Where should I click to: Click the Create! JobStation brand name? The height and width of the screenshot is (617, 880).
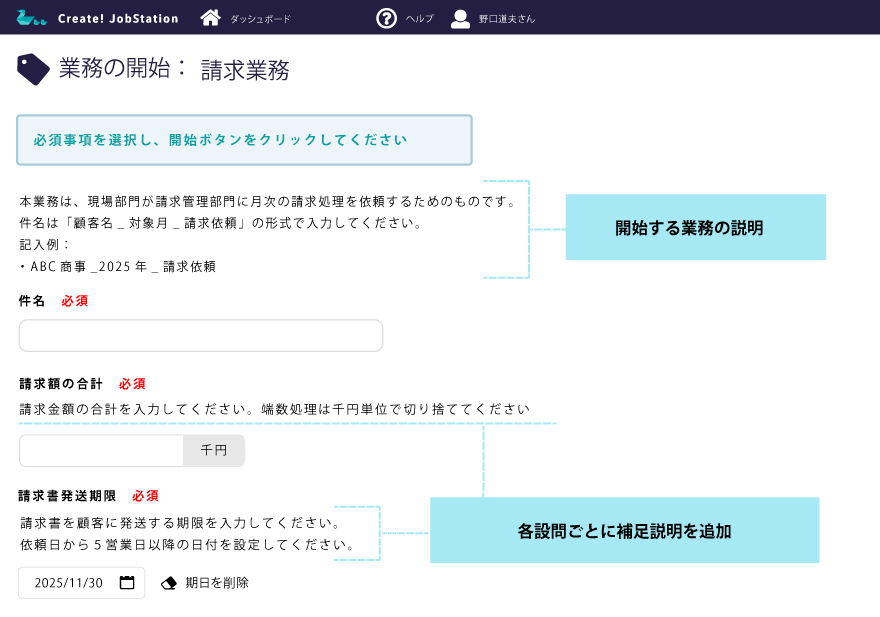(x=118, y=18)
